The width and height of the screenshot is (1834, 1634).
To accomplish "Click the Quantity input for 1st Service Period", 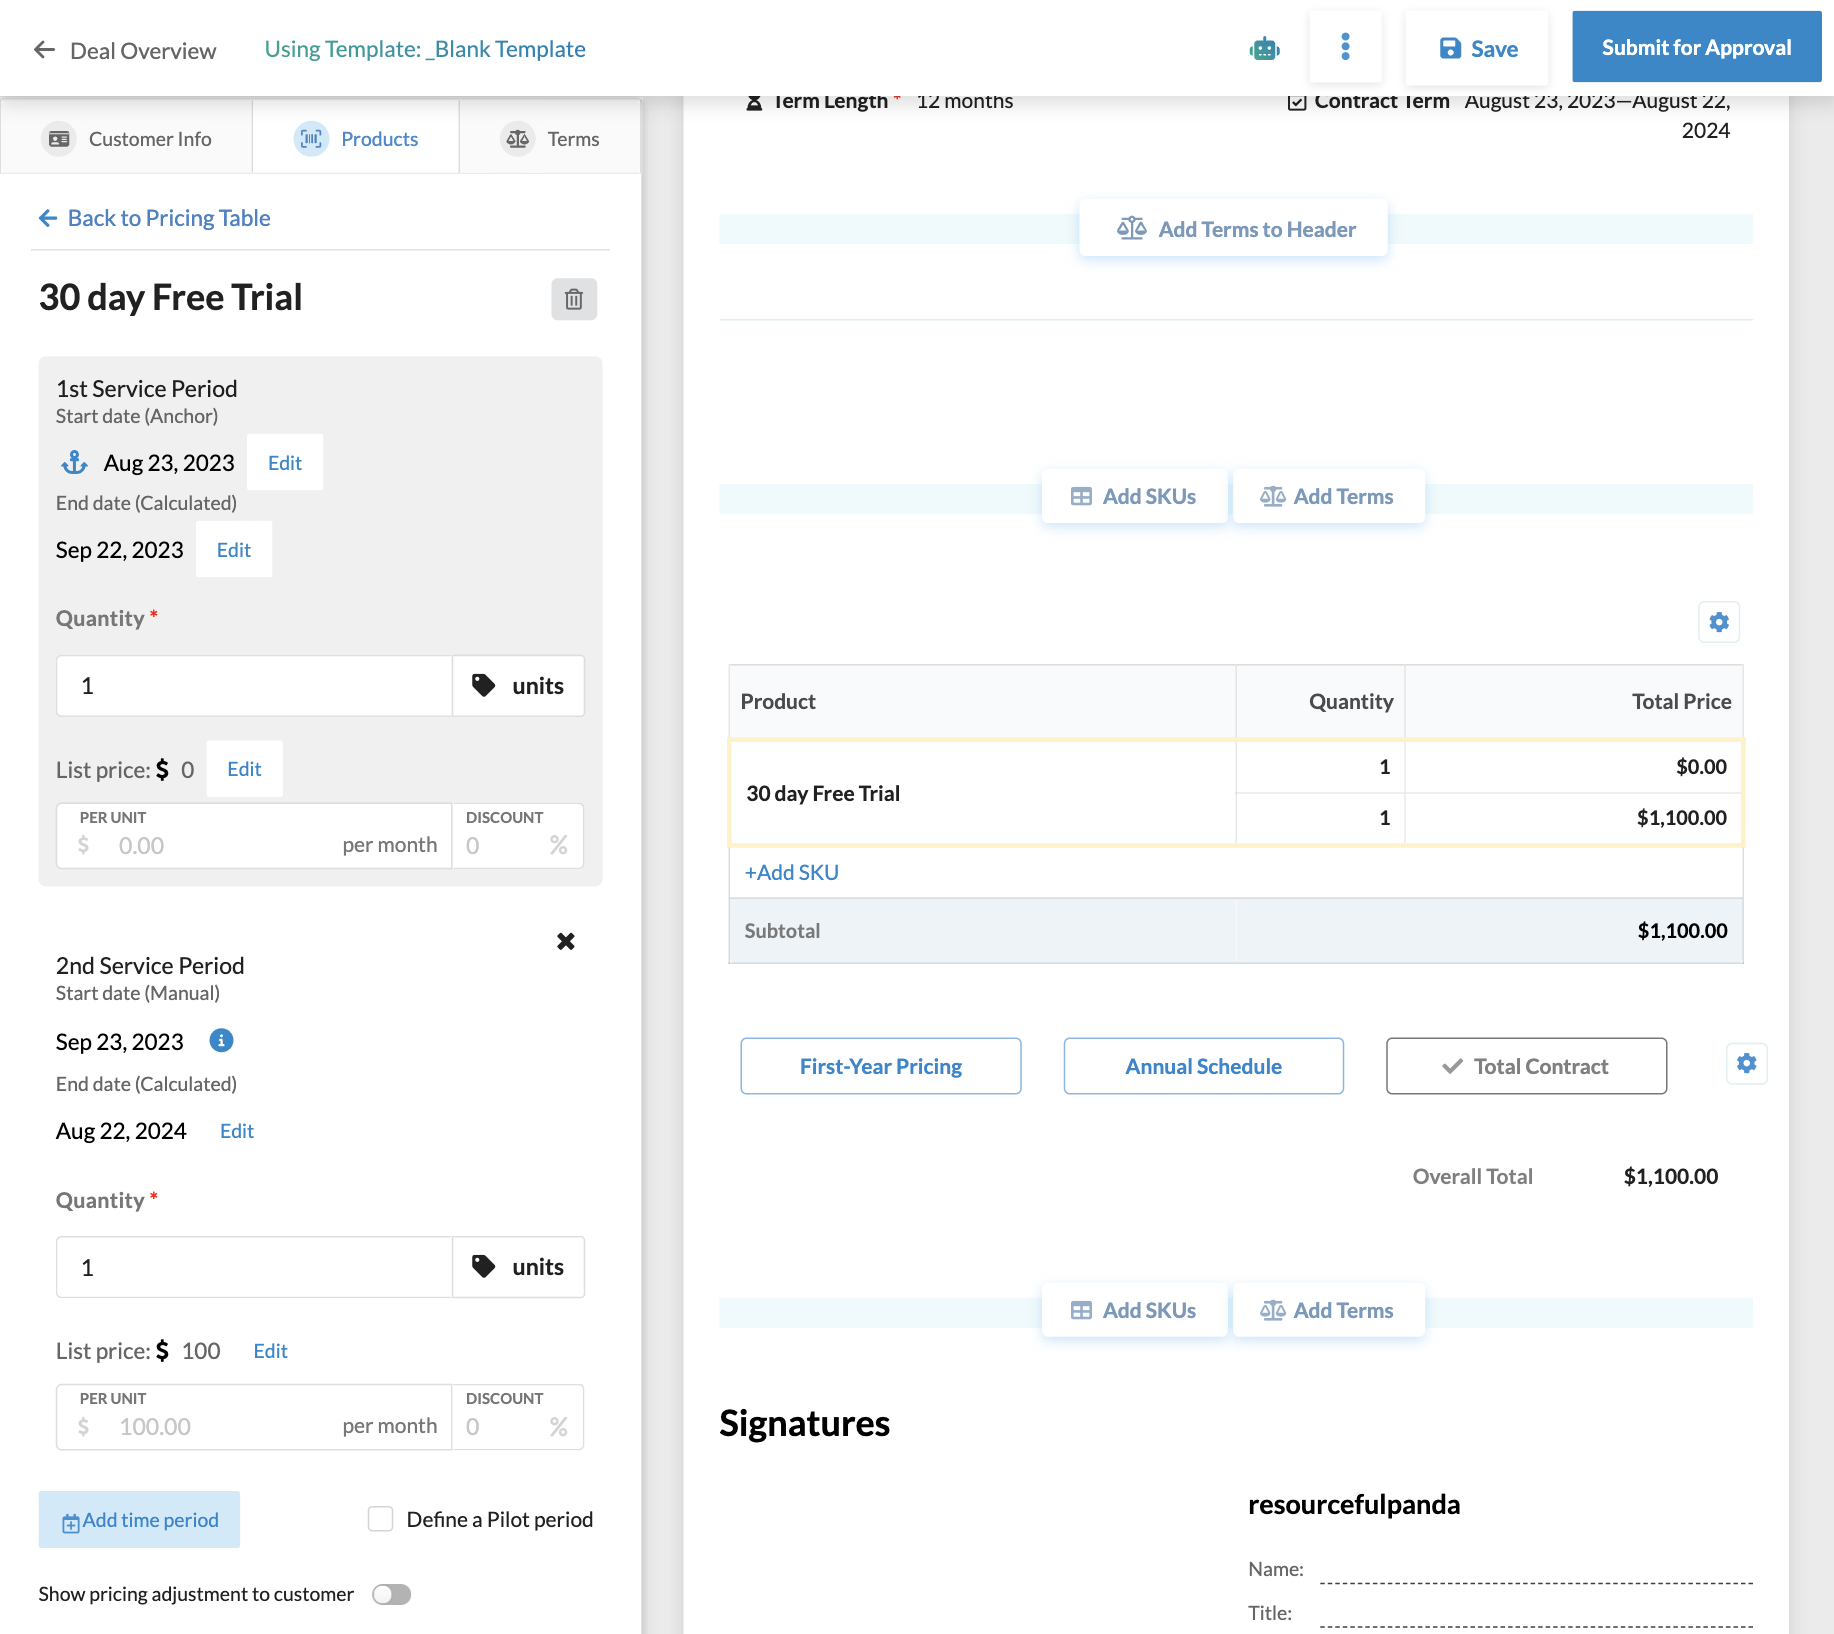I will tap(253, 686).
